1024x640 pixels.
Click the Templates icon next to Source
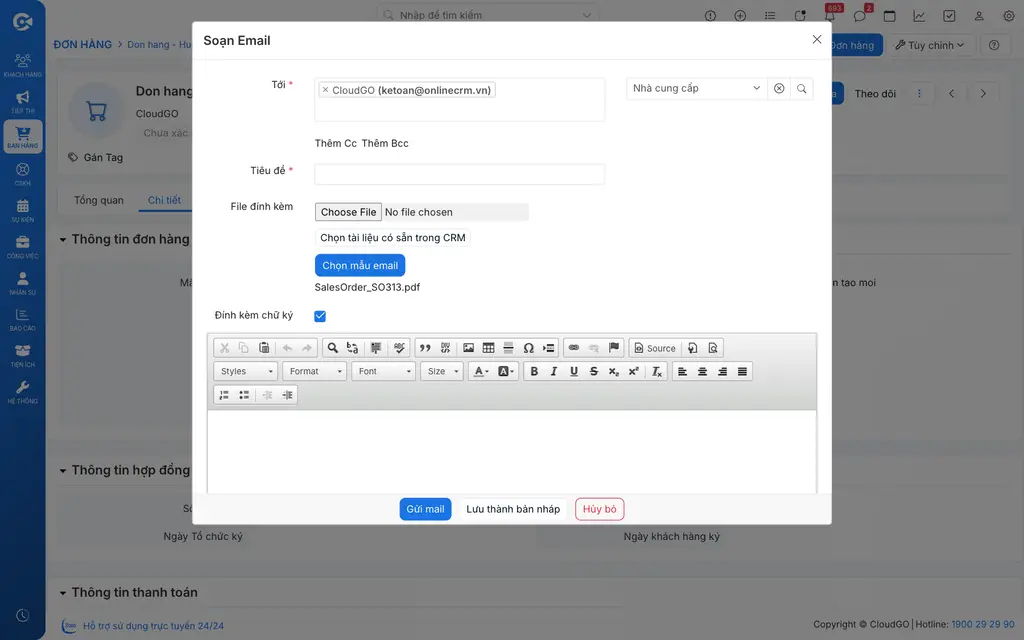point(693,348)
